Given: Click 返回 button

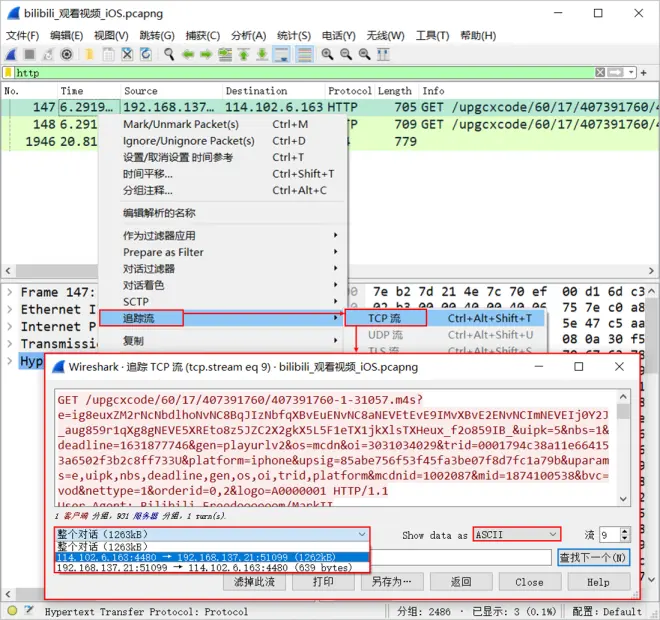Looking at the screenshot, I should tap(461, 582).
